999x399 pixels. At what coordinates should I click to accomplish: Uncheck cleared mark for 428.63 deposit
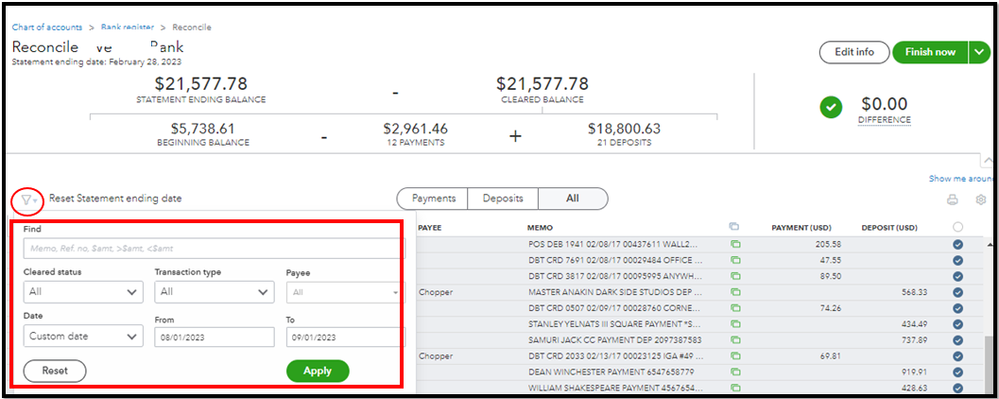click(958, 388)
